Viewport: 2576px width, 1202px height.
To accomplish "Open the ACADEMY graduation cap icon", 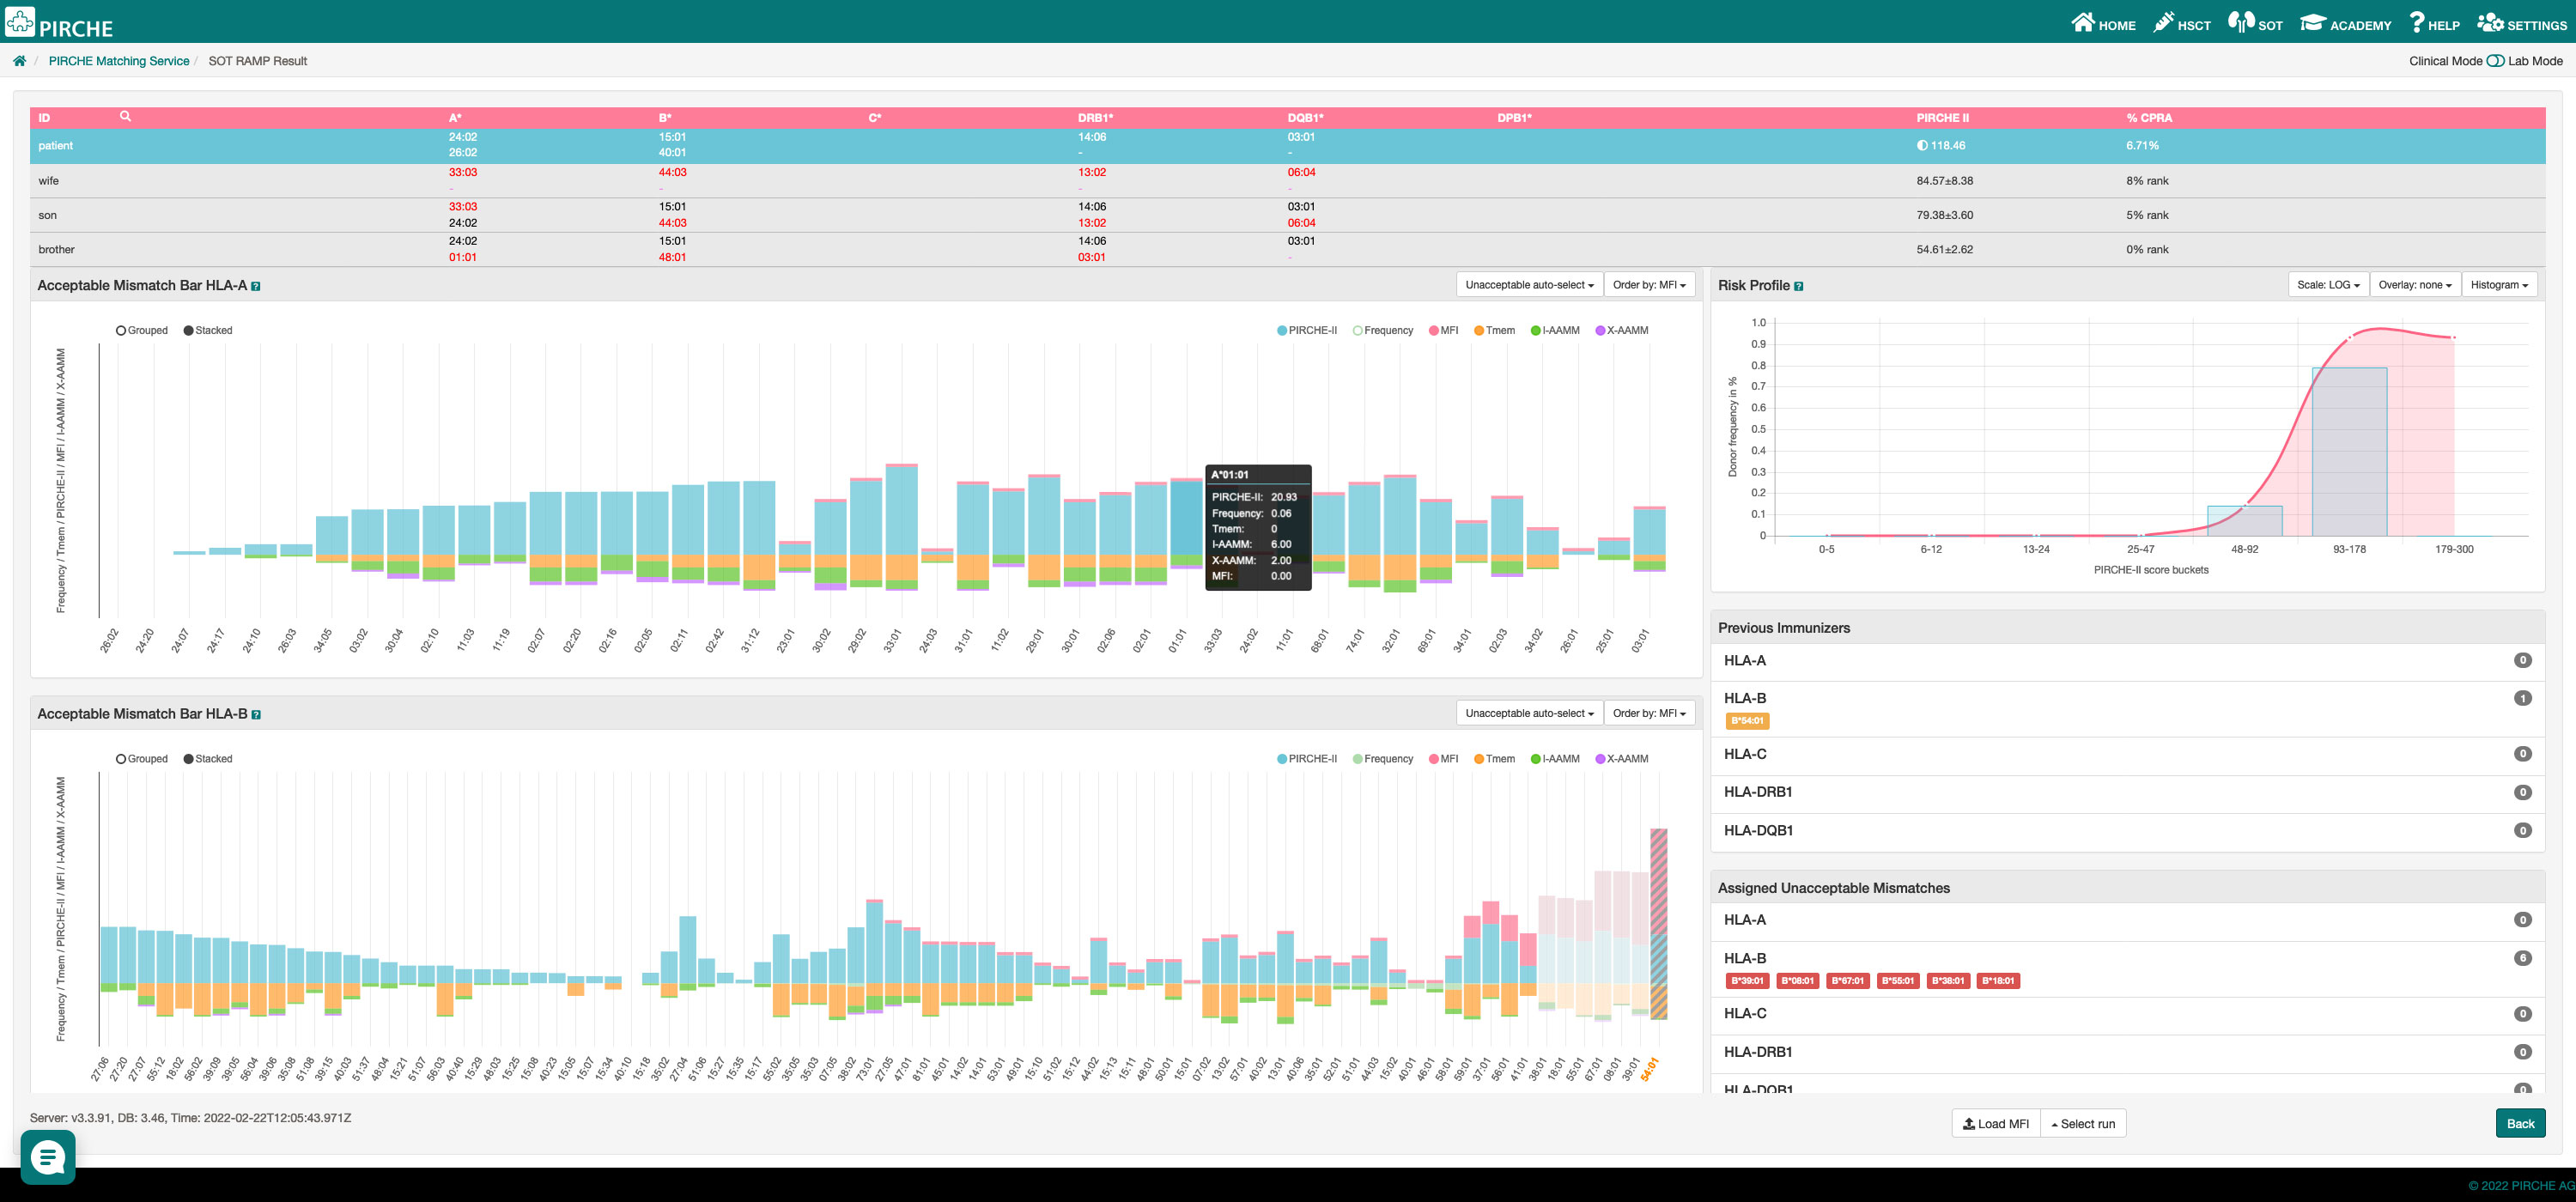I will click(2312, 22).
